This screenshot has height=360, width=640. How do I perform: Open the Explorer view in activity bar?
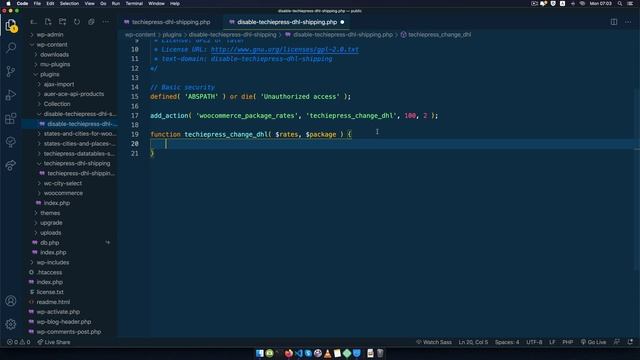(11, 26)
